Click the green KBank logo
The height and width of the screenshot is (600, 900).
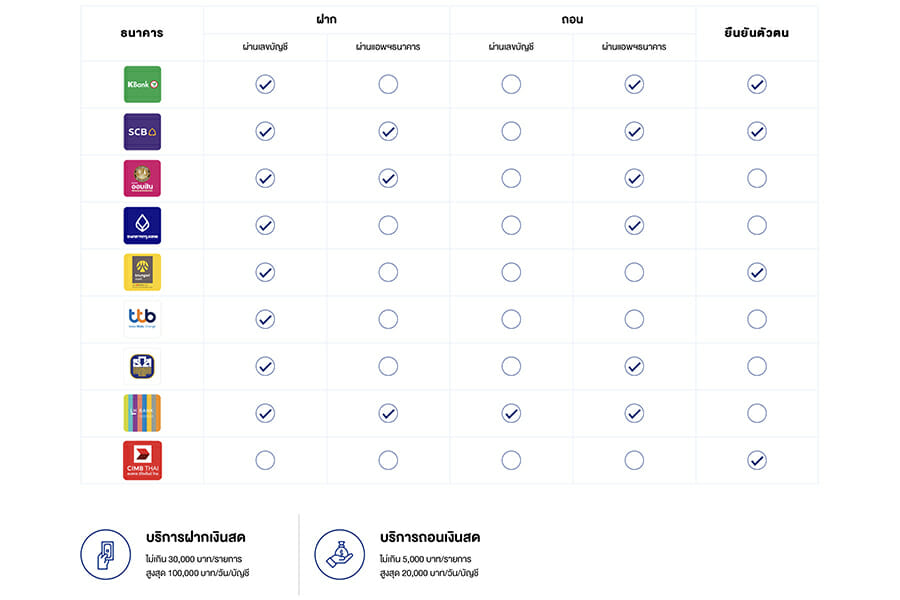coord(142,84)
